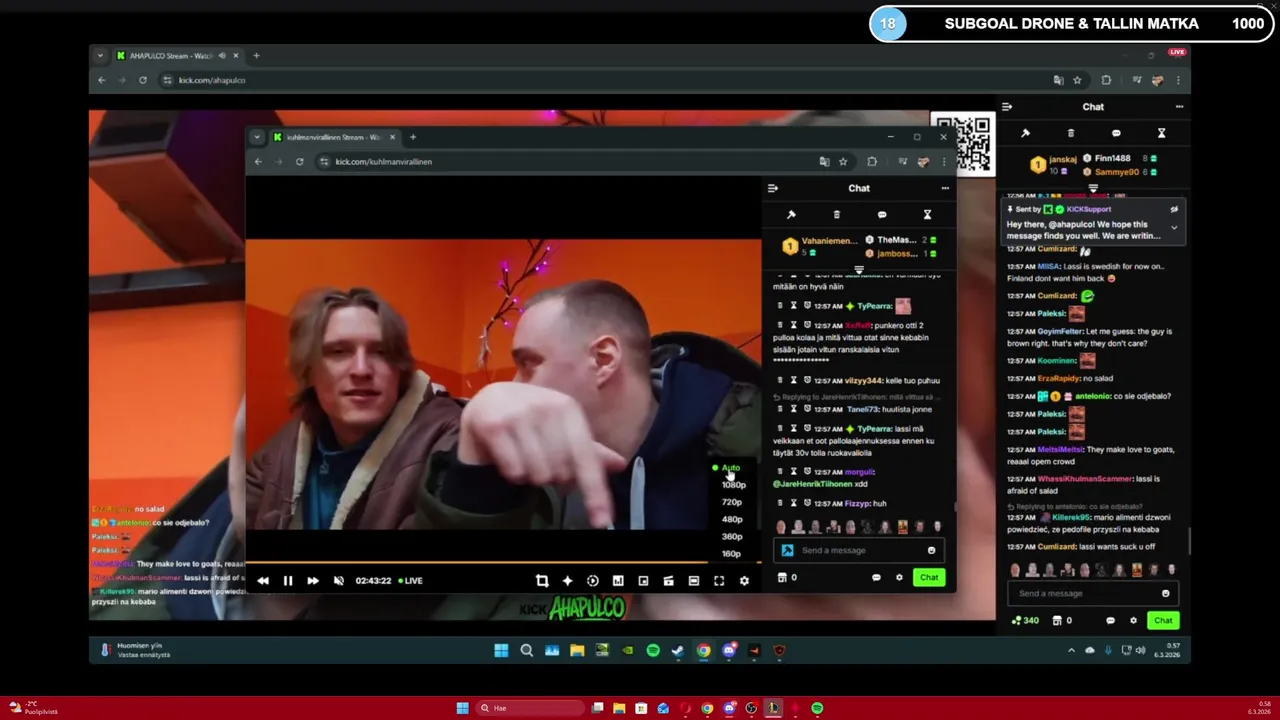1280x720 pixels.
Task: Click the speech bubble icon in inner chat
Action: (x=882, y=214)
